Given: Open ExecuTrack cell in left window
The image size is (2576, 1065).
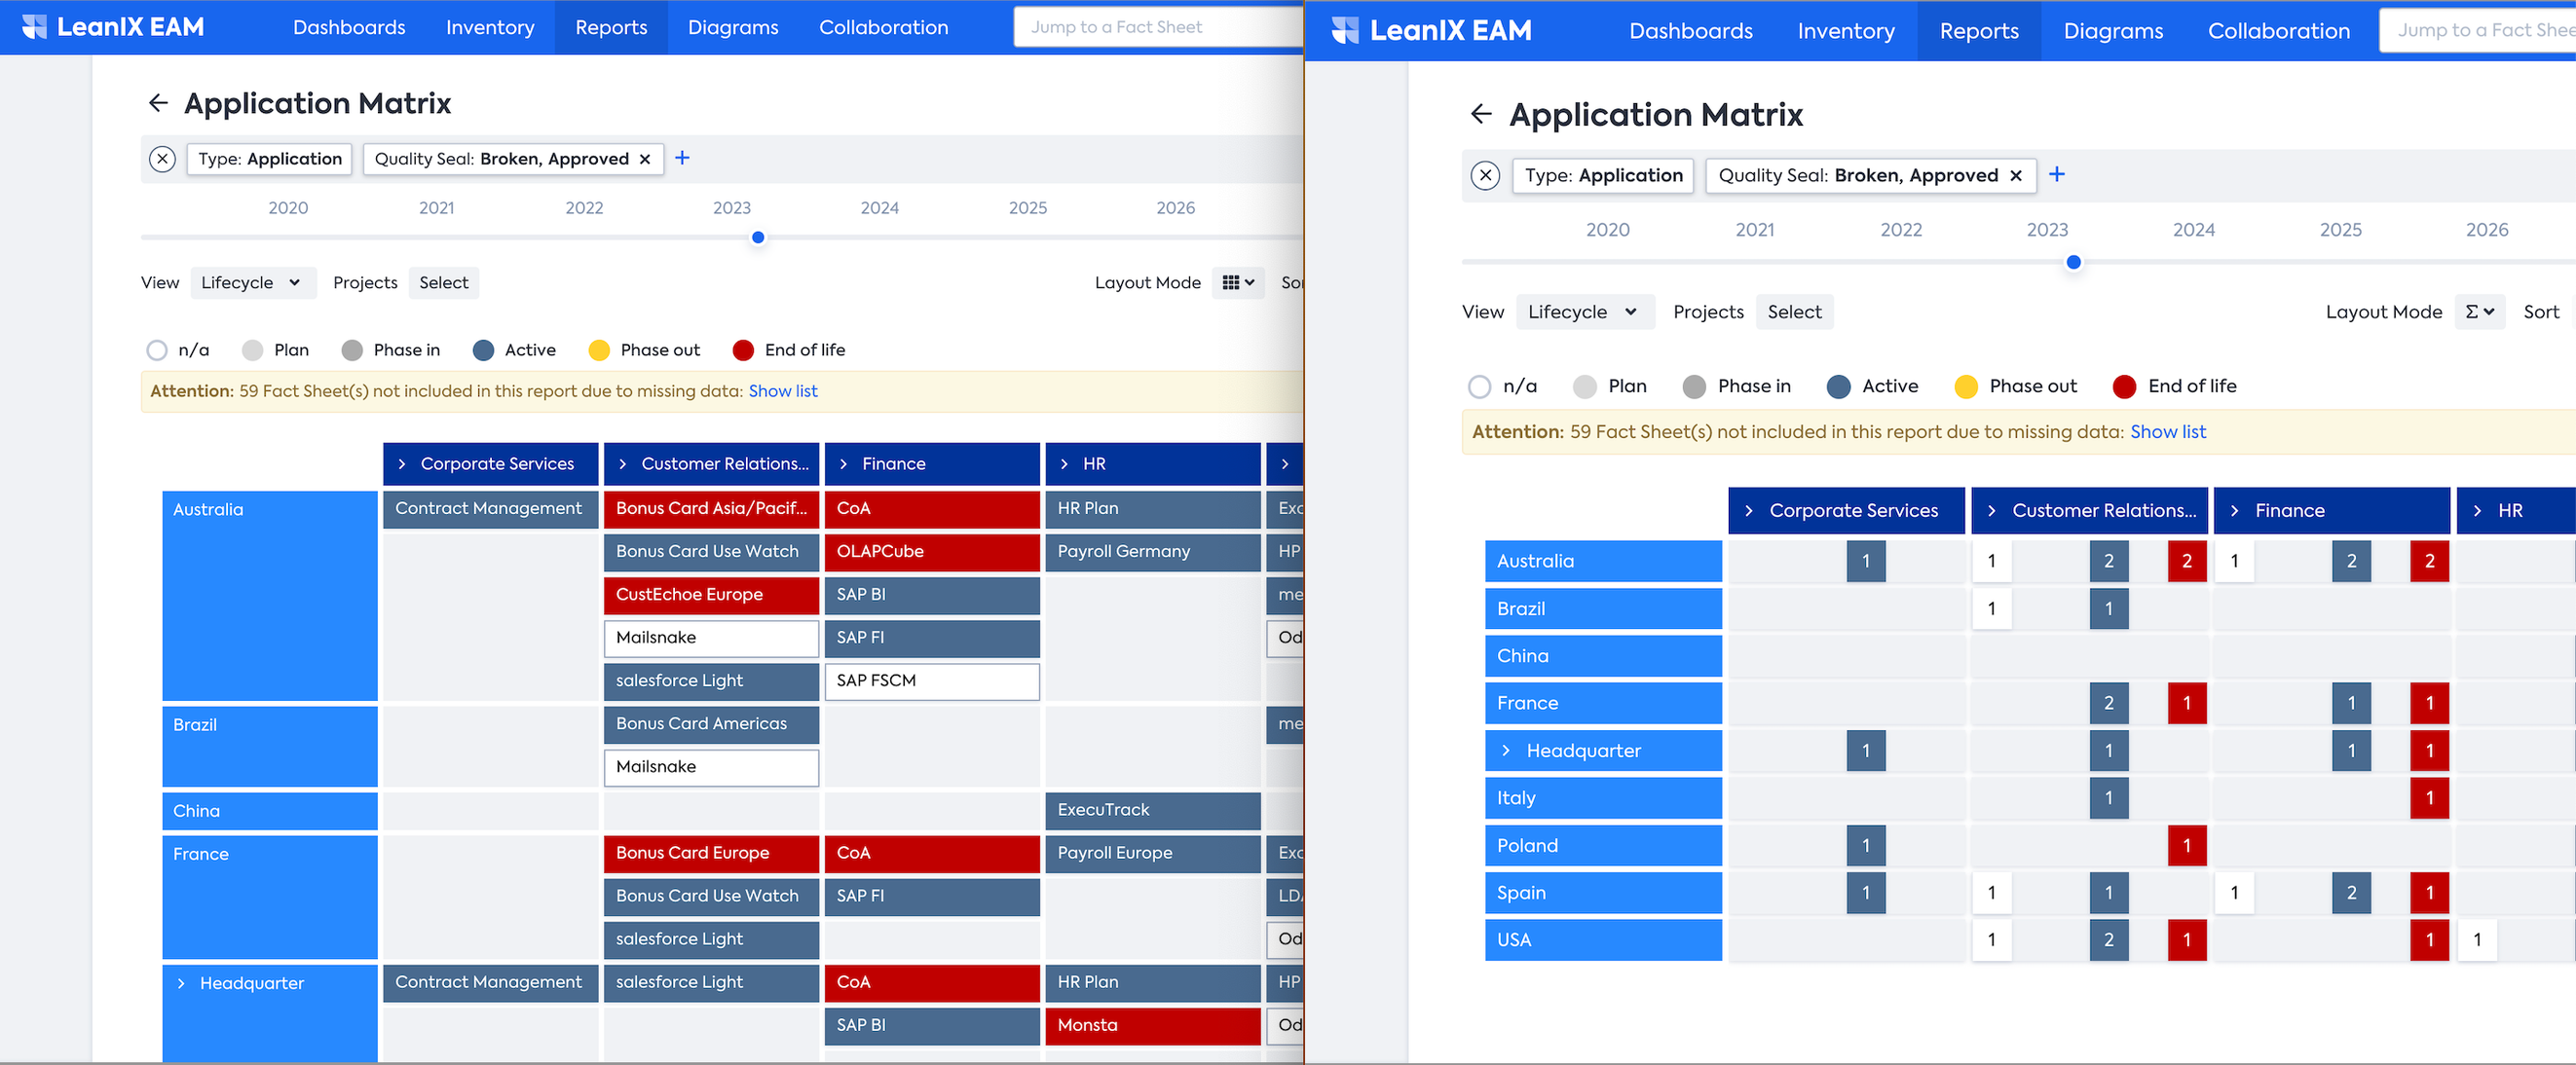Looking at the screenshot, I should (1153, 811).
